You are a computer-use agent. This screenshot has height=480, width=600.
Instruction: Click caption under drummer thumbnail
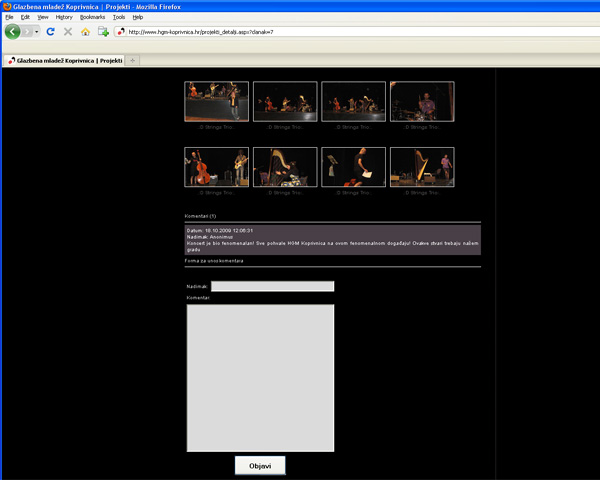coord(422,127)
